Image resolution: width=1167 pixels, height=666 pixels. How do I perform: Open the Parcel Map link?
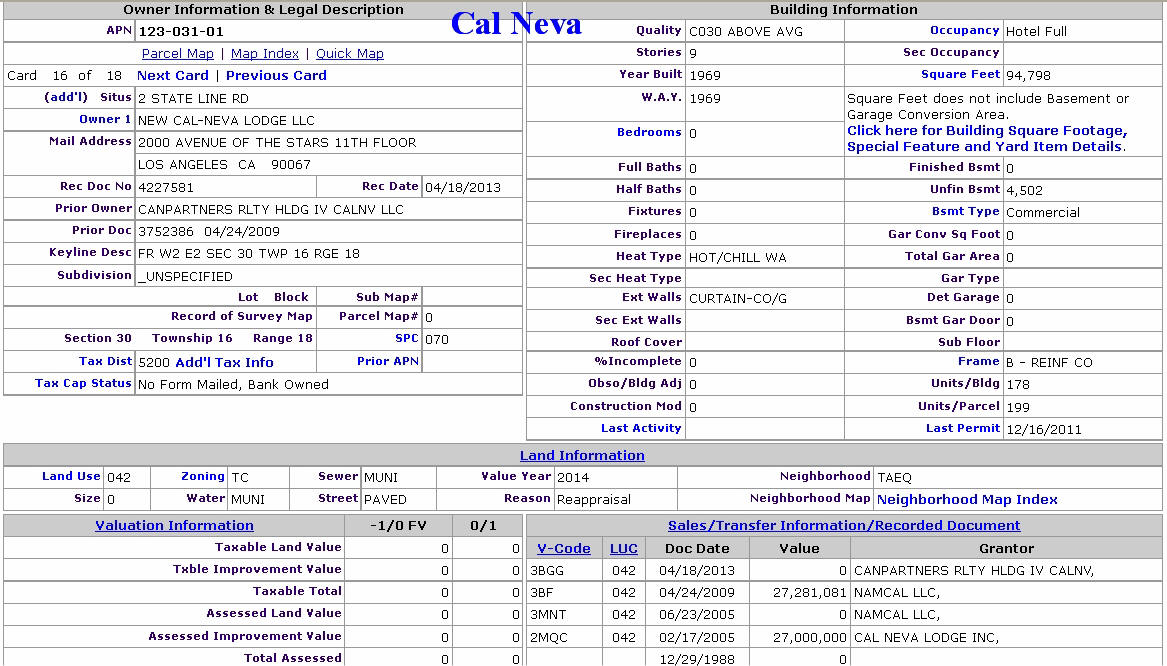(x=177, y=54)
